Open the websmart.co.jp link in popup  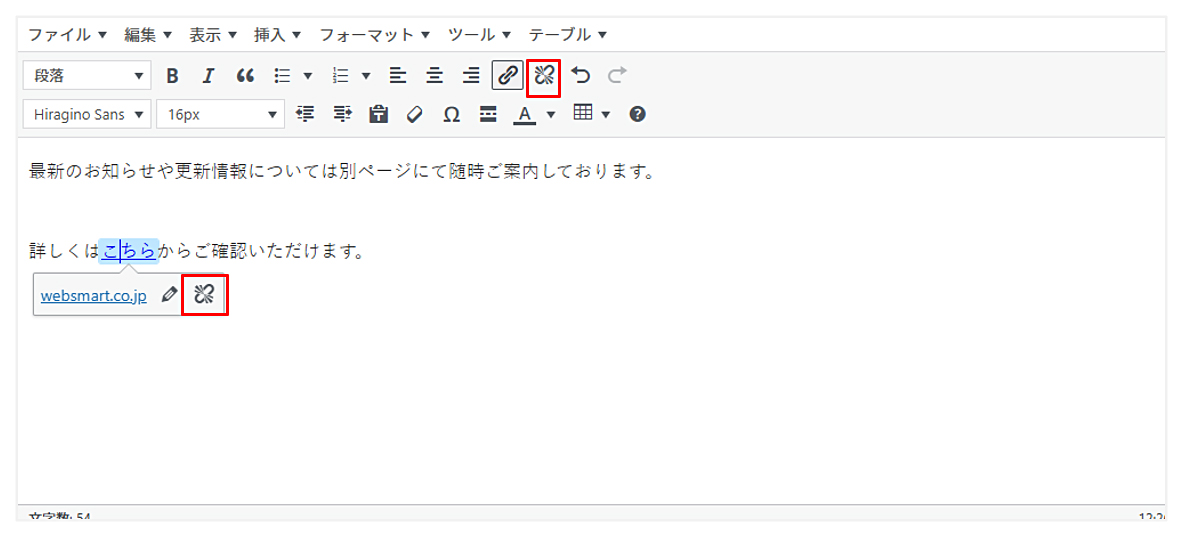pos(94,295)
